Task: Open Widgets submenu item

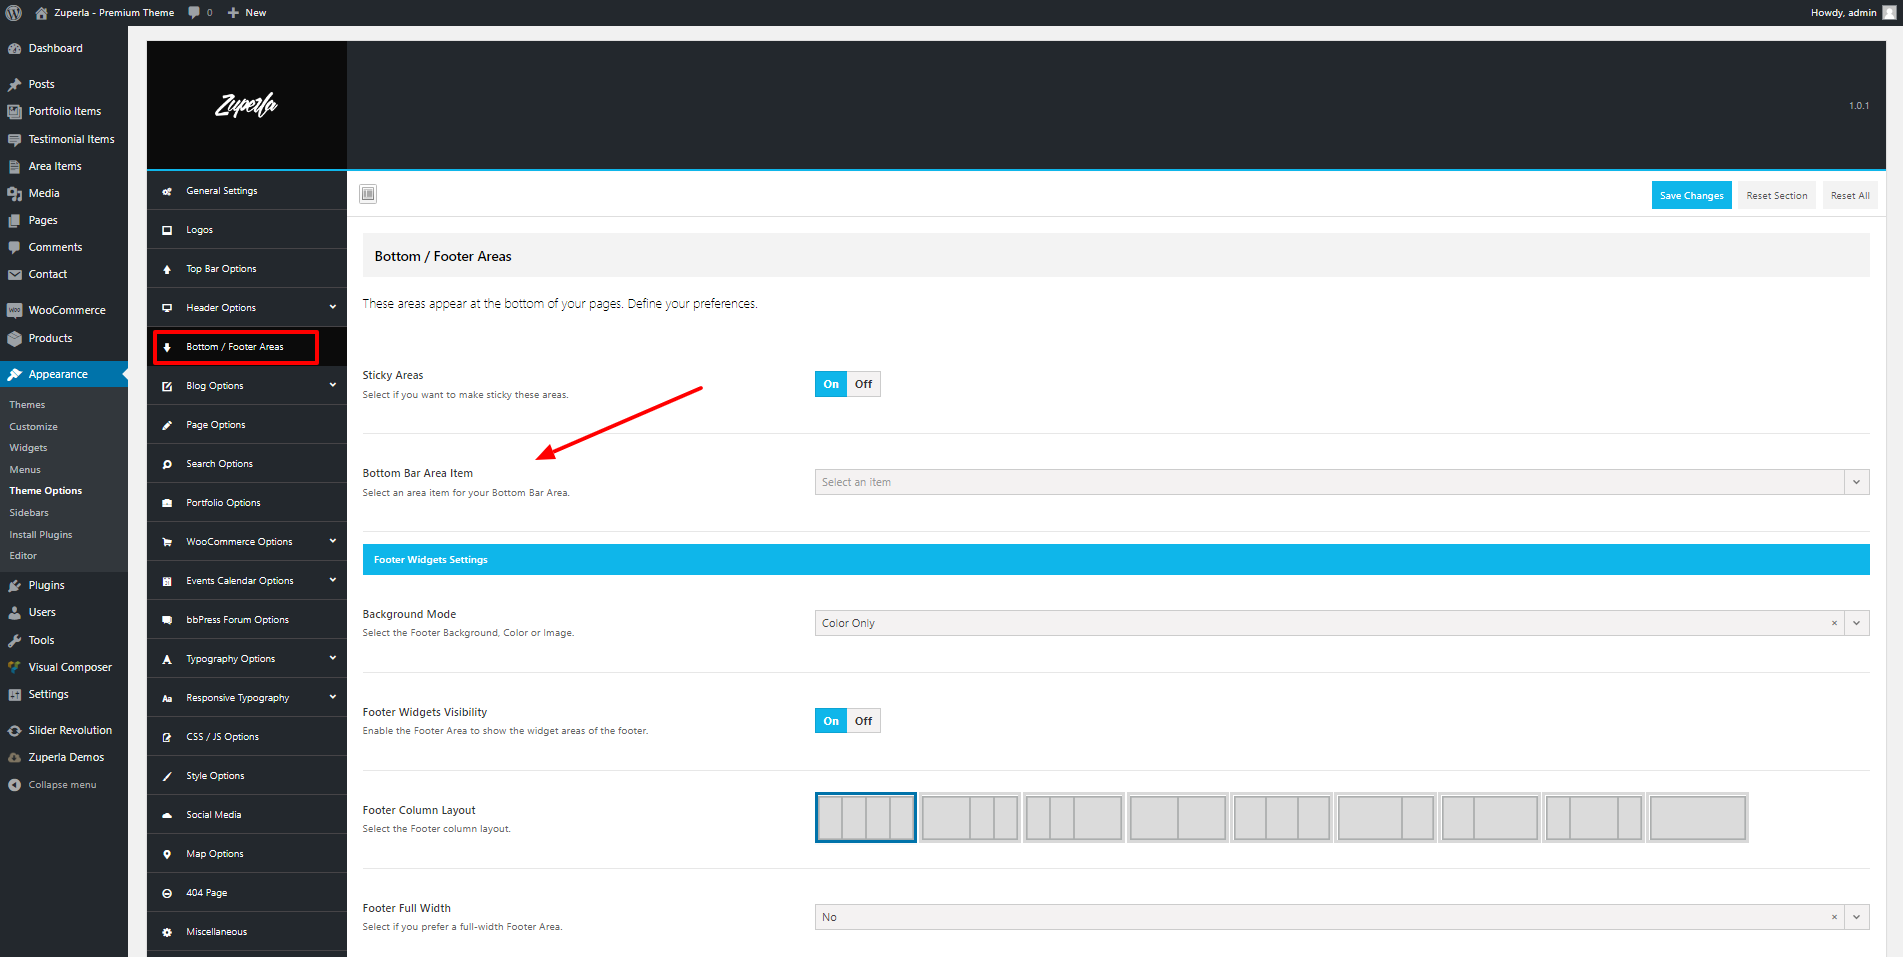Action: (28, 448)
